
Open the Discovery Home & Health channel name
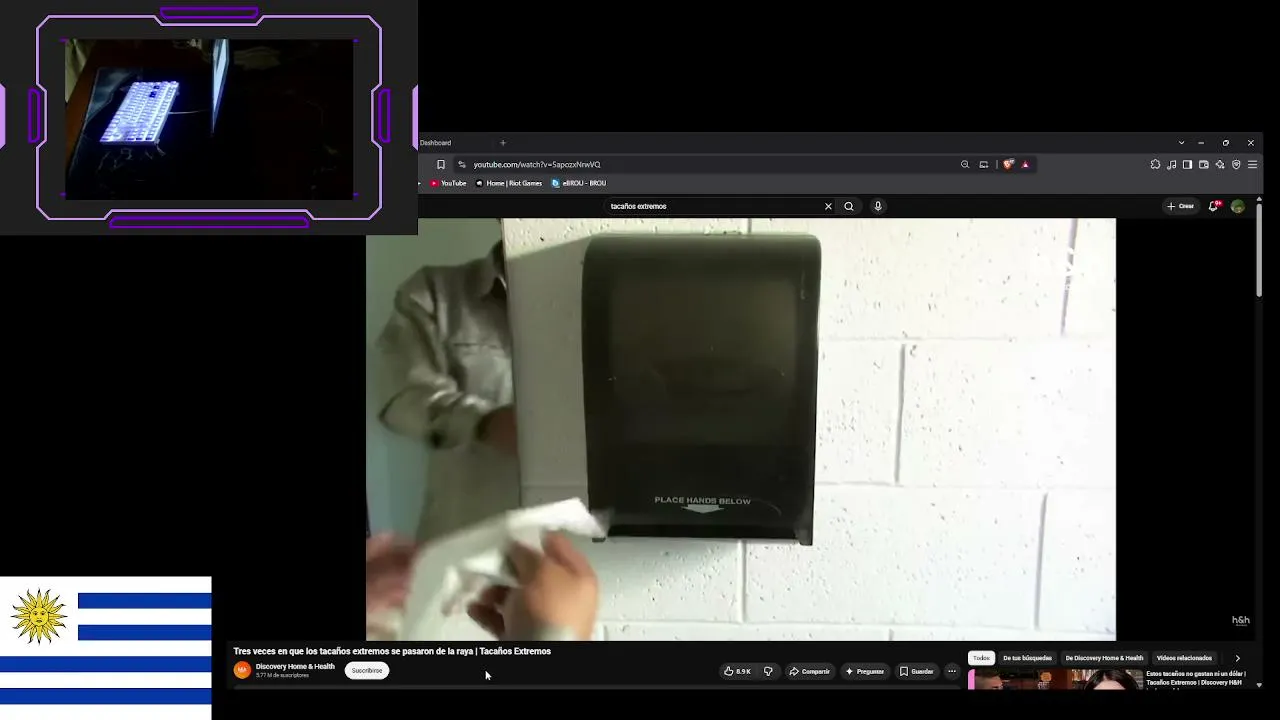coord(295,666)
